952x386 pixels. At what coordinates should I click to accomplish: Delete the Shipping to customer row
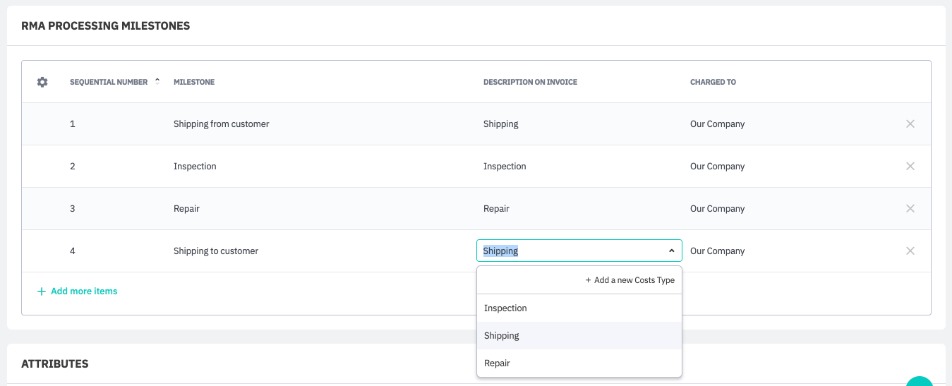[910, 251]
